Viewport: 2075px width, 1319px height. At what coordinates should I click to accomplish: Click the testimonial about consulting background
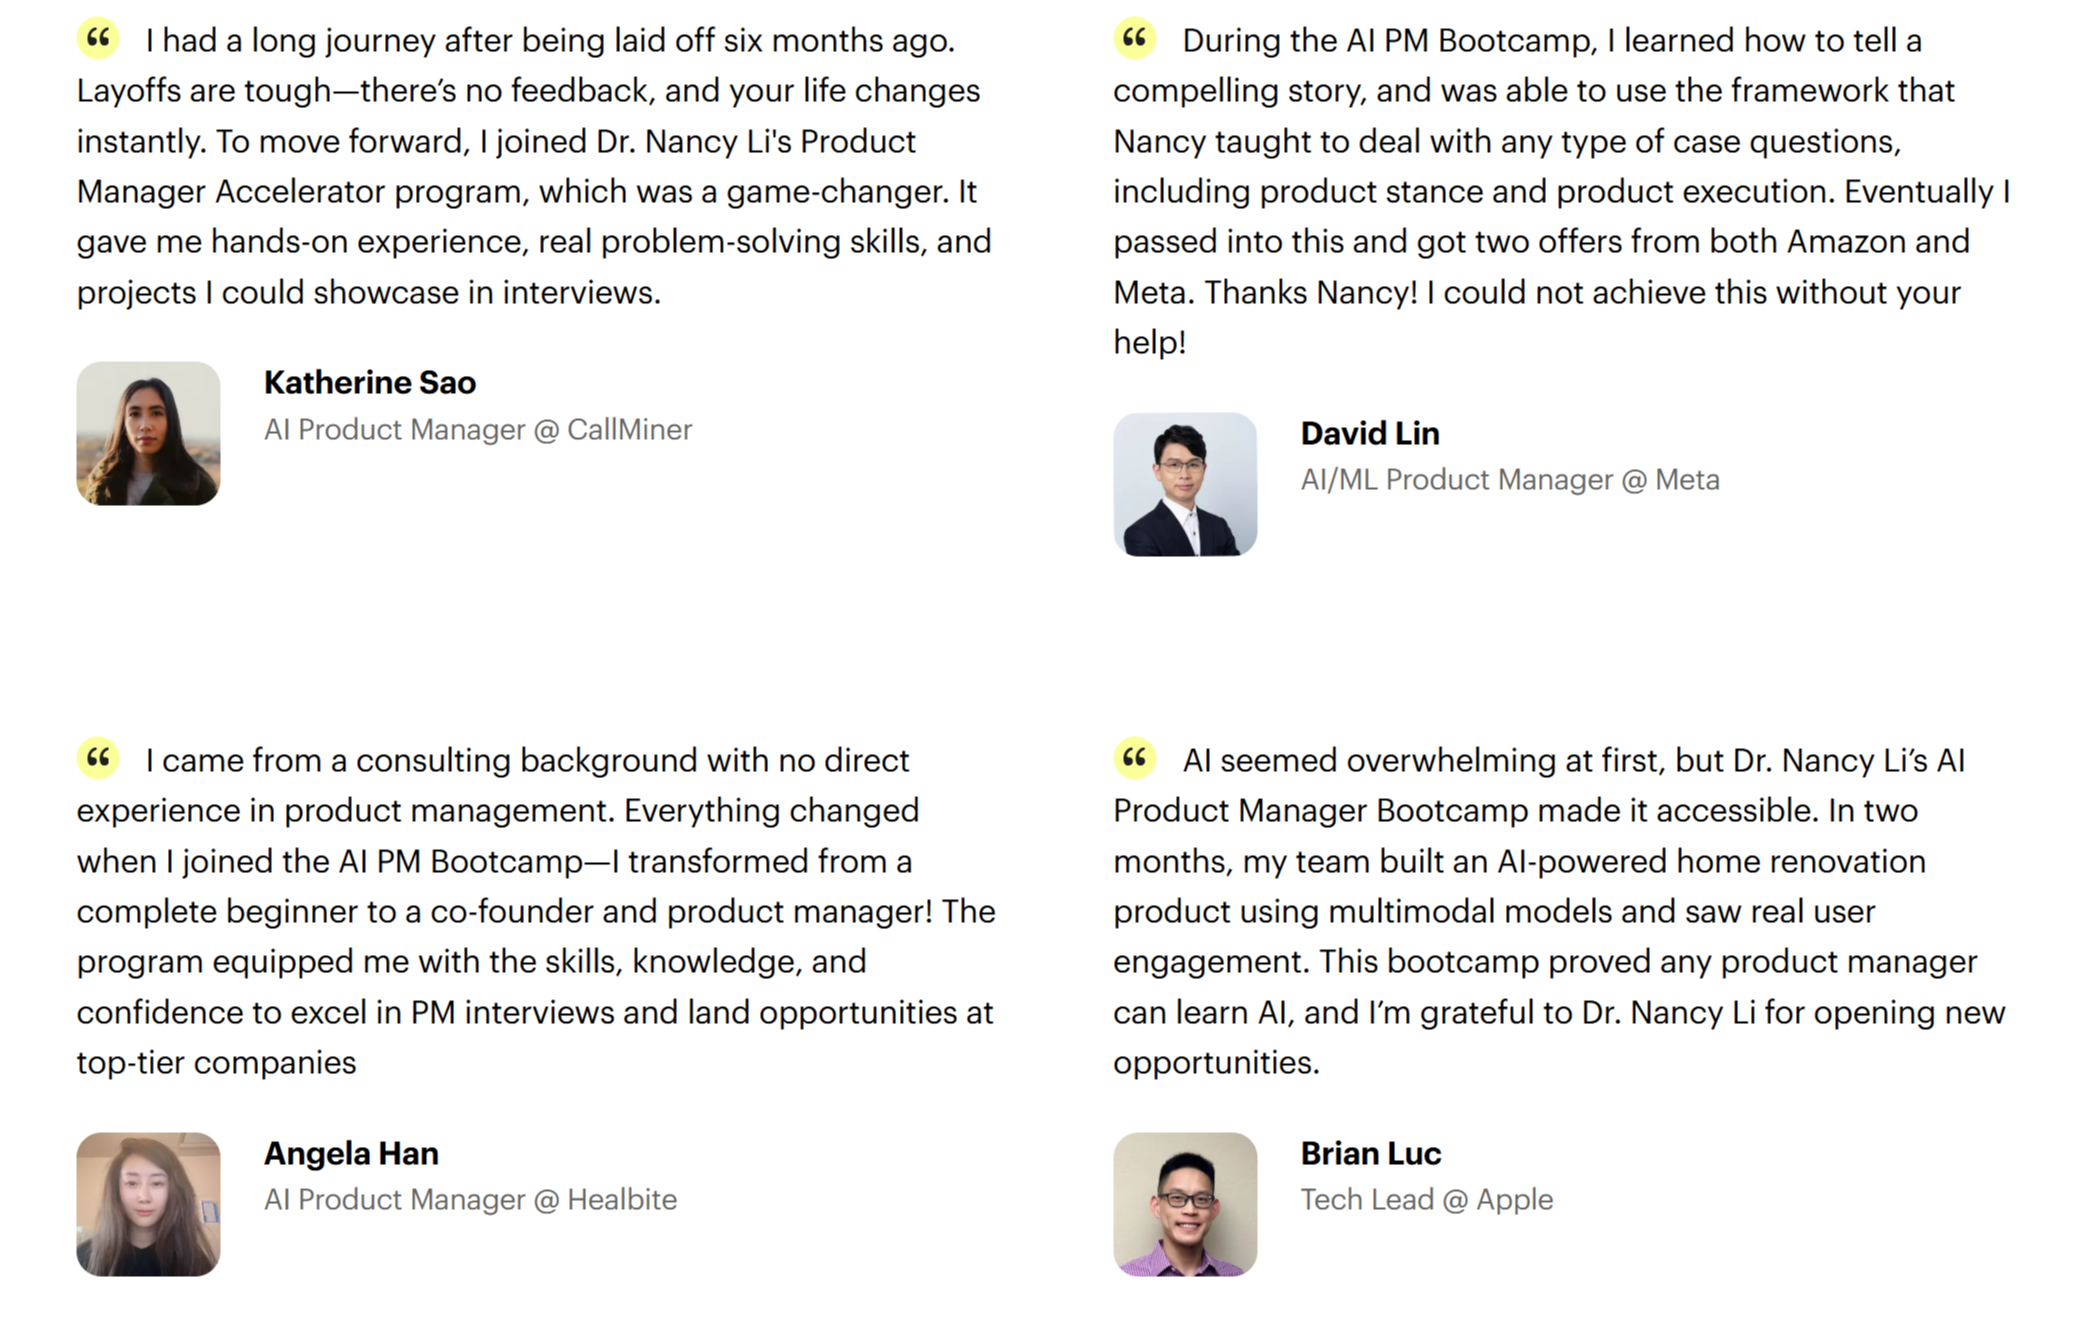click(x=536, y=911)
